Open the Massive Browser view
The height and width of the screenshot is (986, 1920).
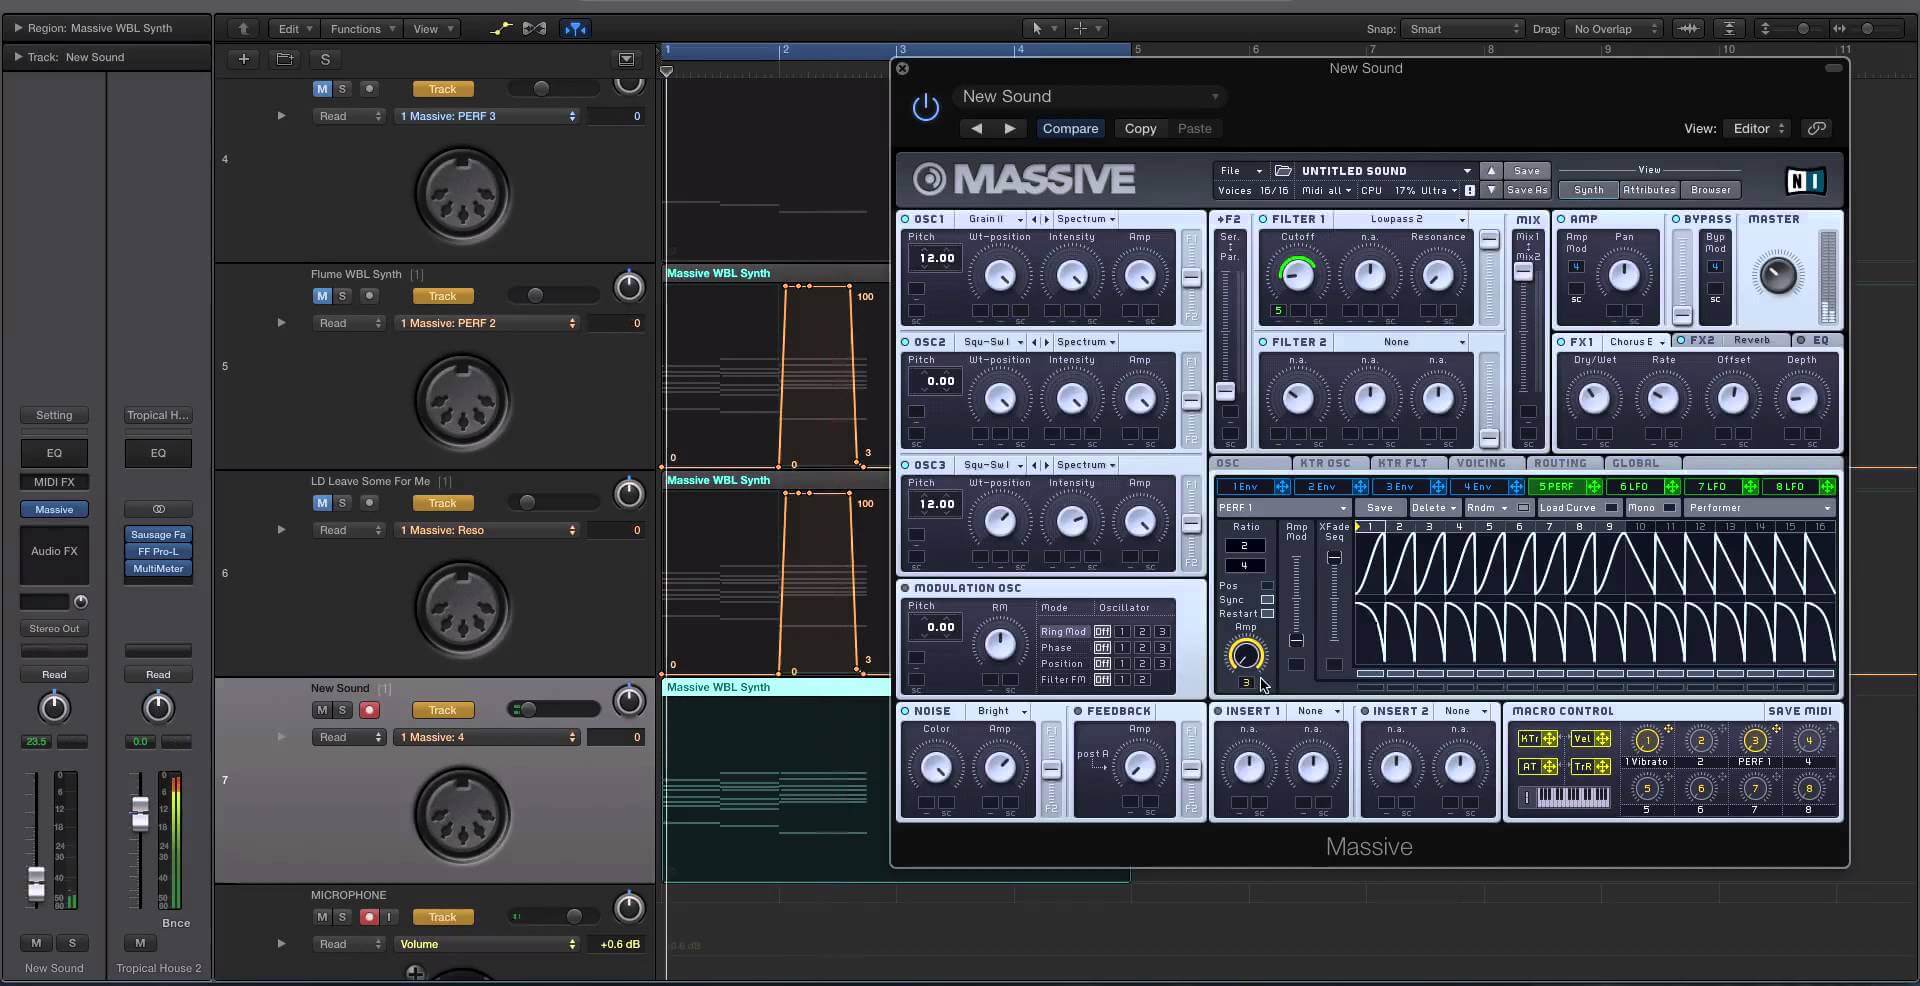pos(1710,190)
